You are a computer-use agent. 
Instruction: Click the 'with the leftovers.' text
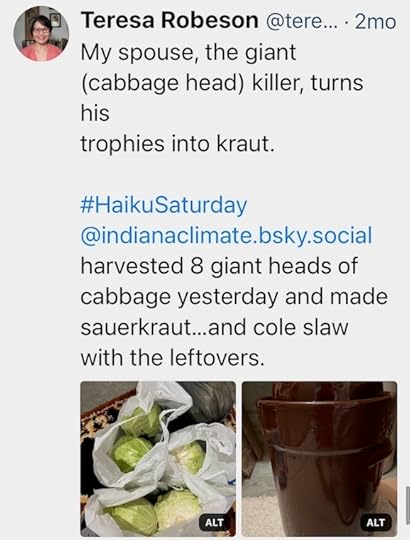(x=172, y=358)
